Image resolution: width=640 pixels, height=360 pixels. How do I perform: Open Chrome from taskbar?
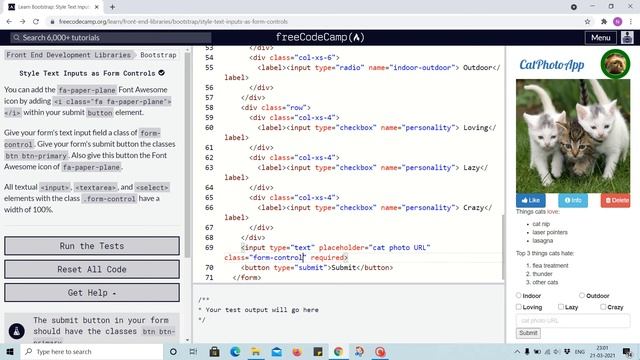338,351
